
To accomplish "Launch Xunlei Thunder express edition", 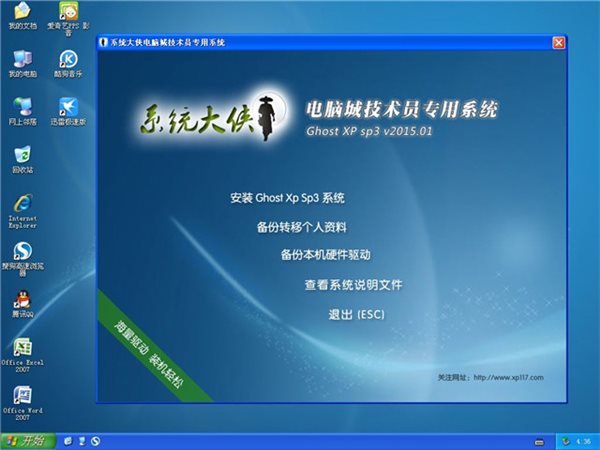I will click(x=68, y=111).
